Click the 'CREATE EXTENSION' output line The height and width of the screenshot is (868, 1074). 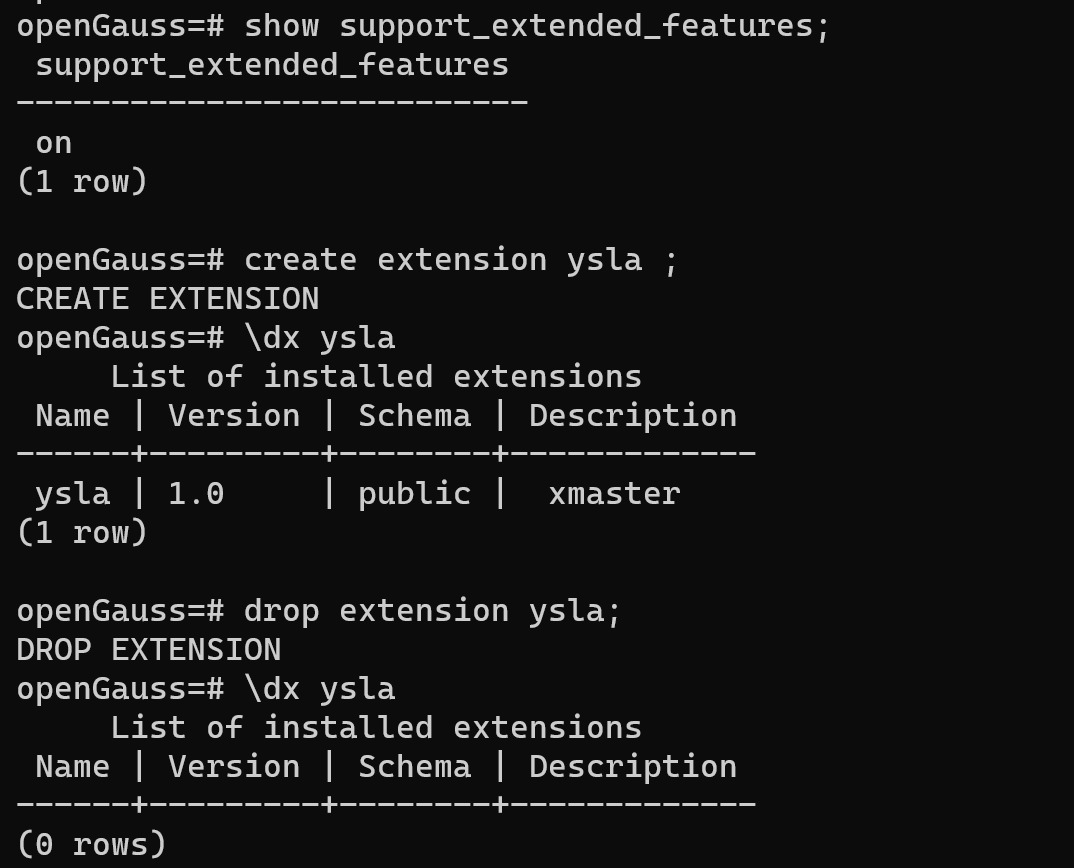click(x=168, y=299)
